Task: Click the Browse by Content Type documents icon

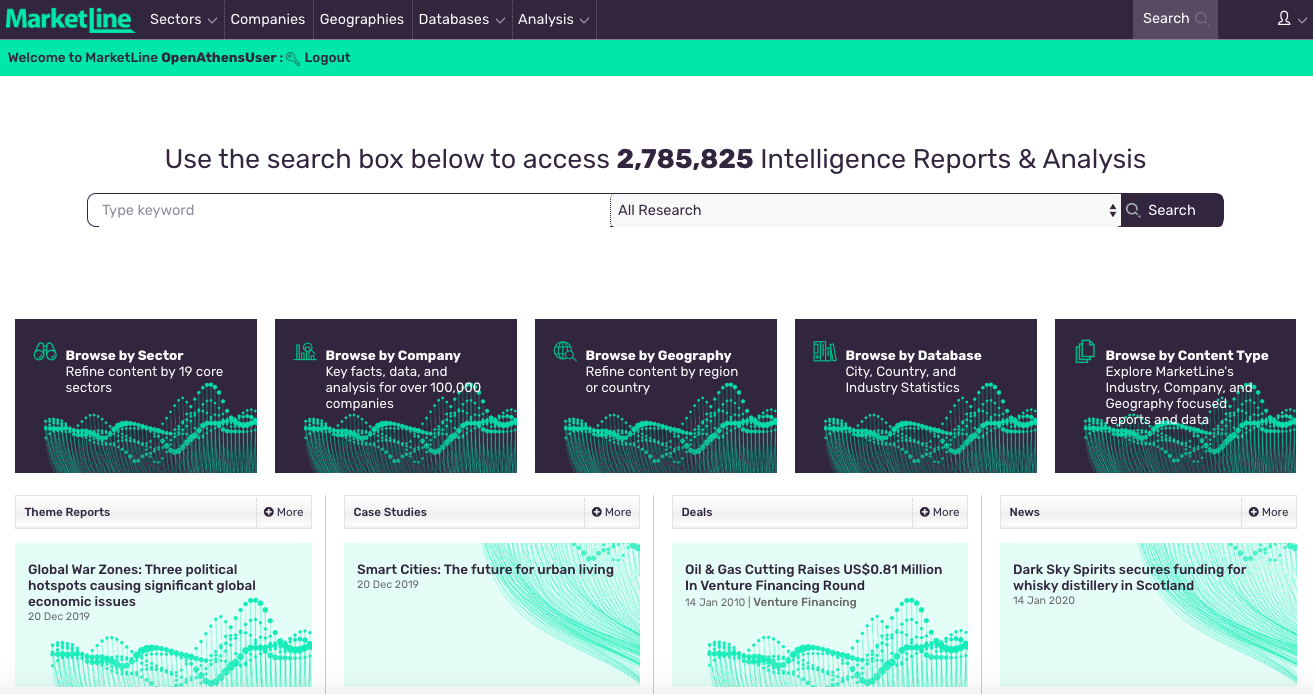Action: click(1085, 352)
